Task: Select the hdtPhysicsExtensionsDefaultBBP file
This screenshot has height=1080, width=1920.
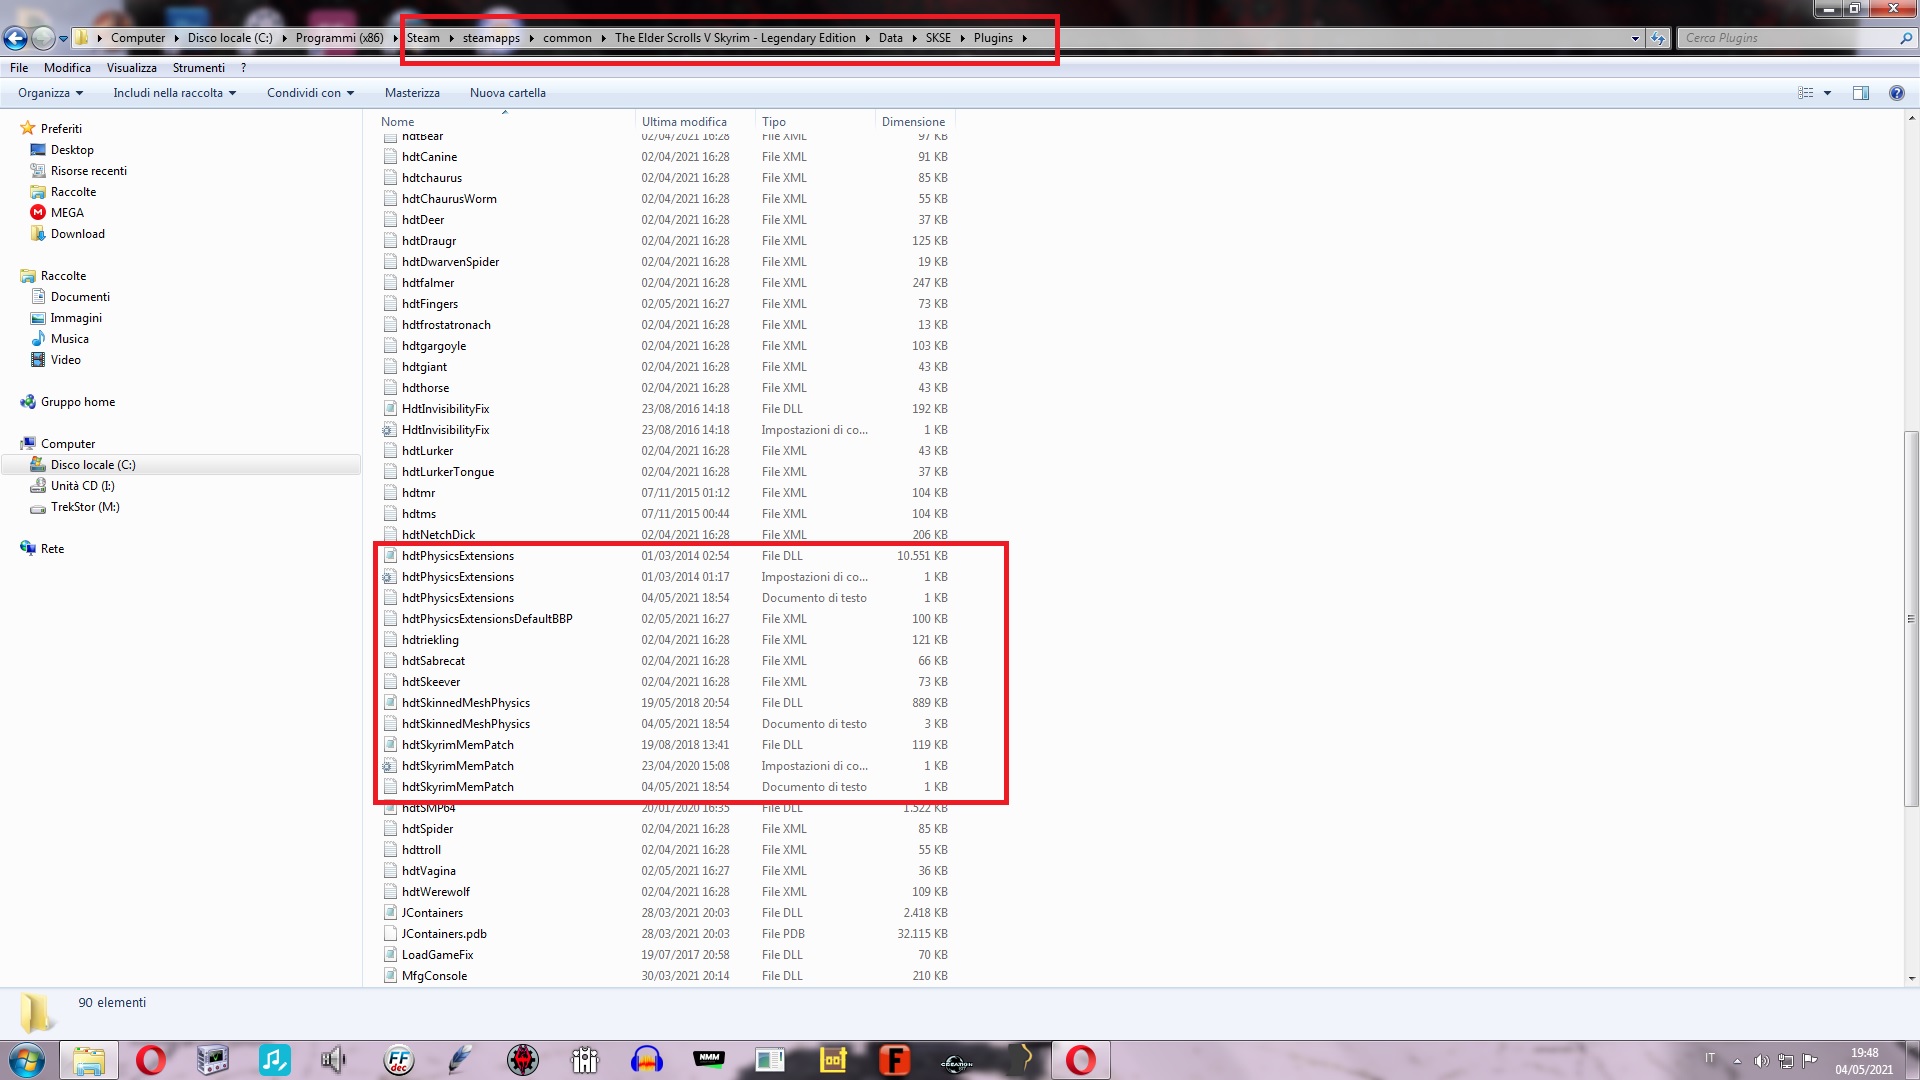Action: pos(665,619)
